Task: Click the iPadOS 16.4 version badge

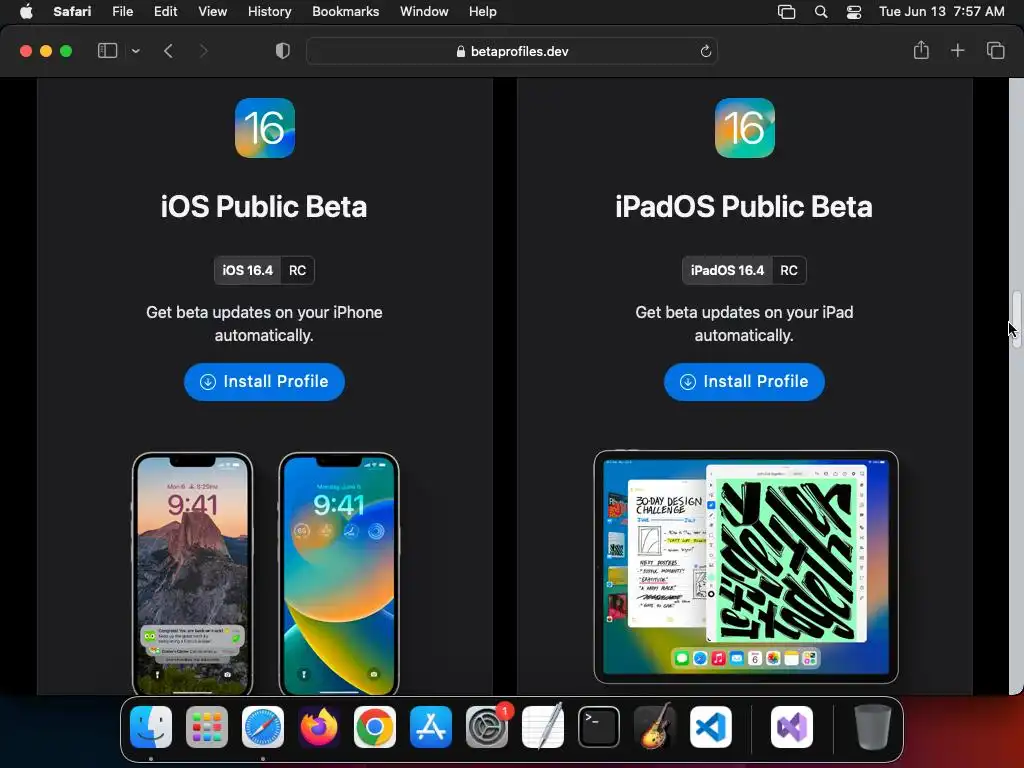Action: 727,270
